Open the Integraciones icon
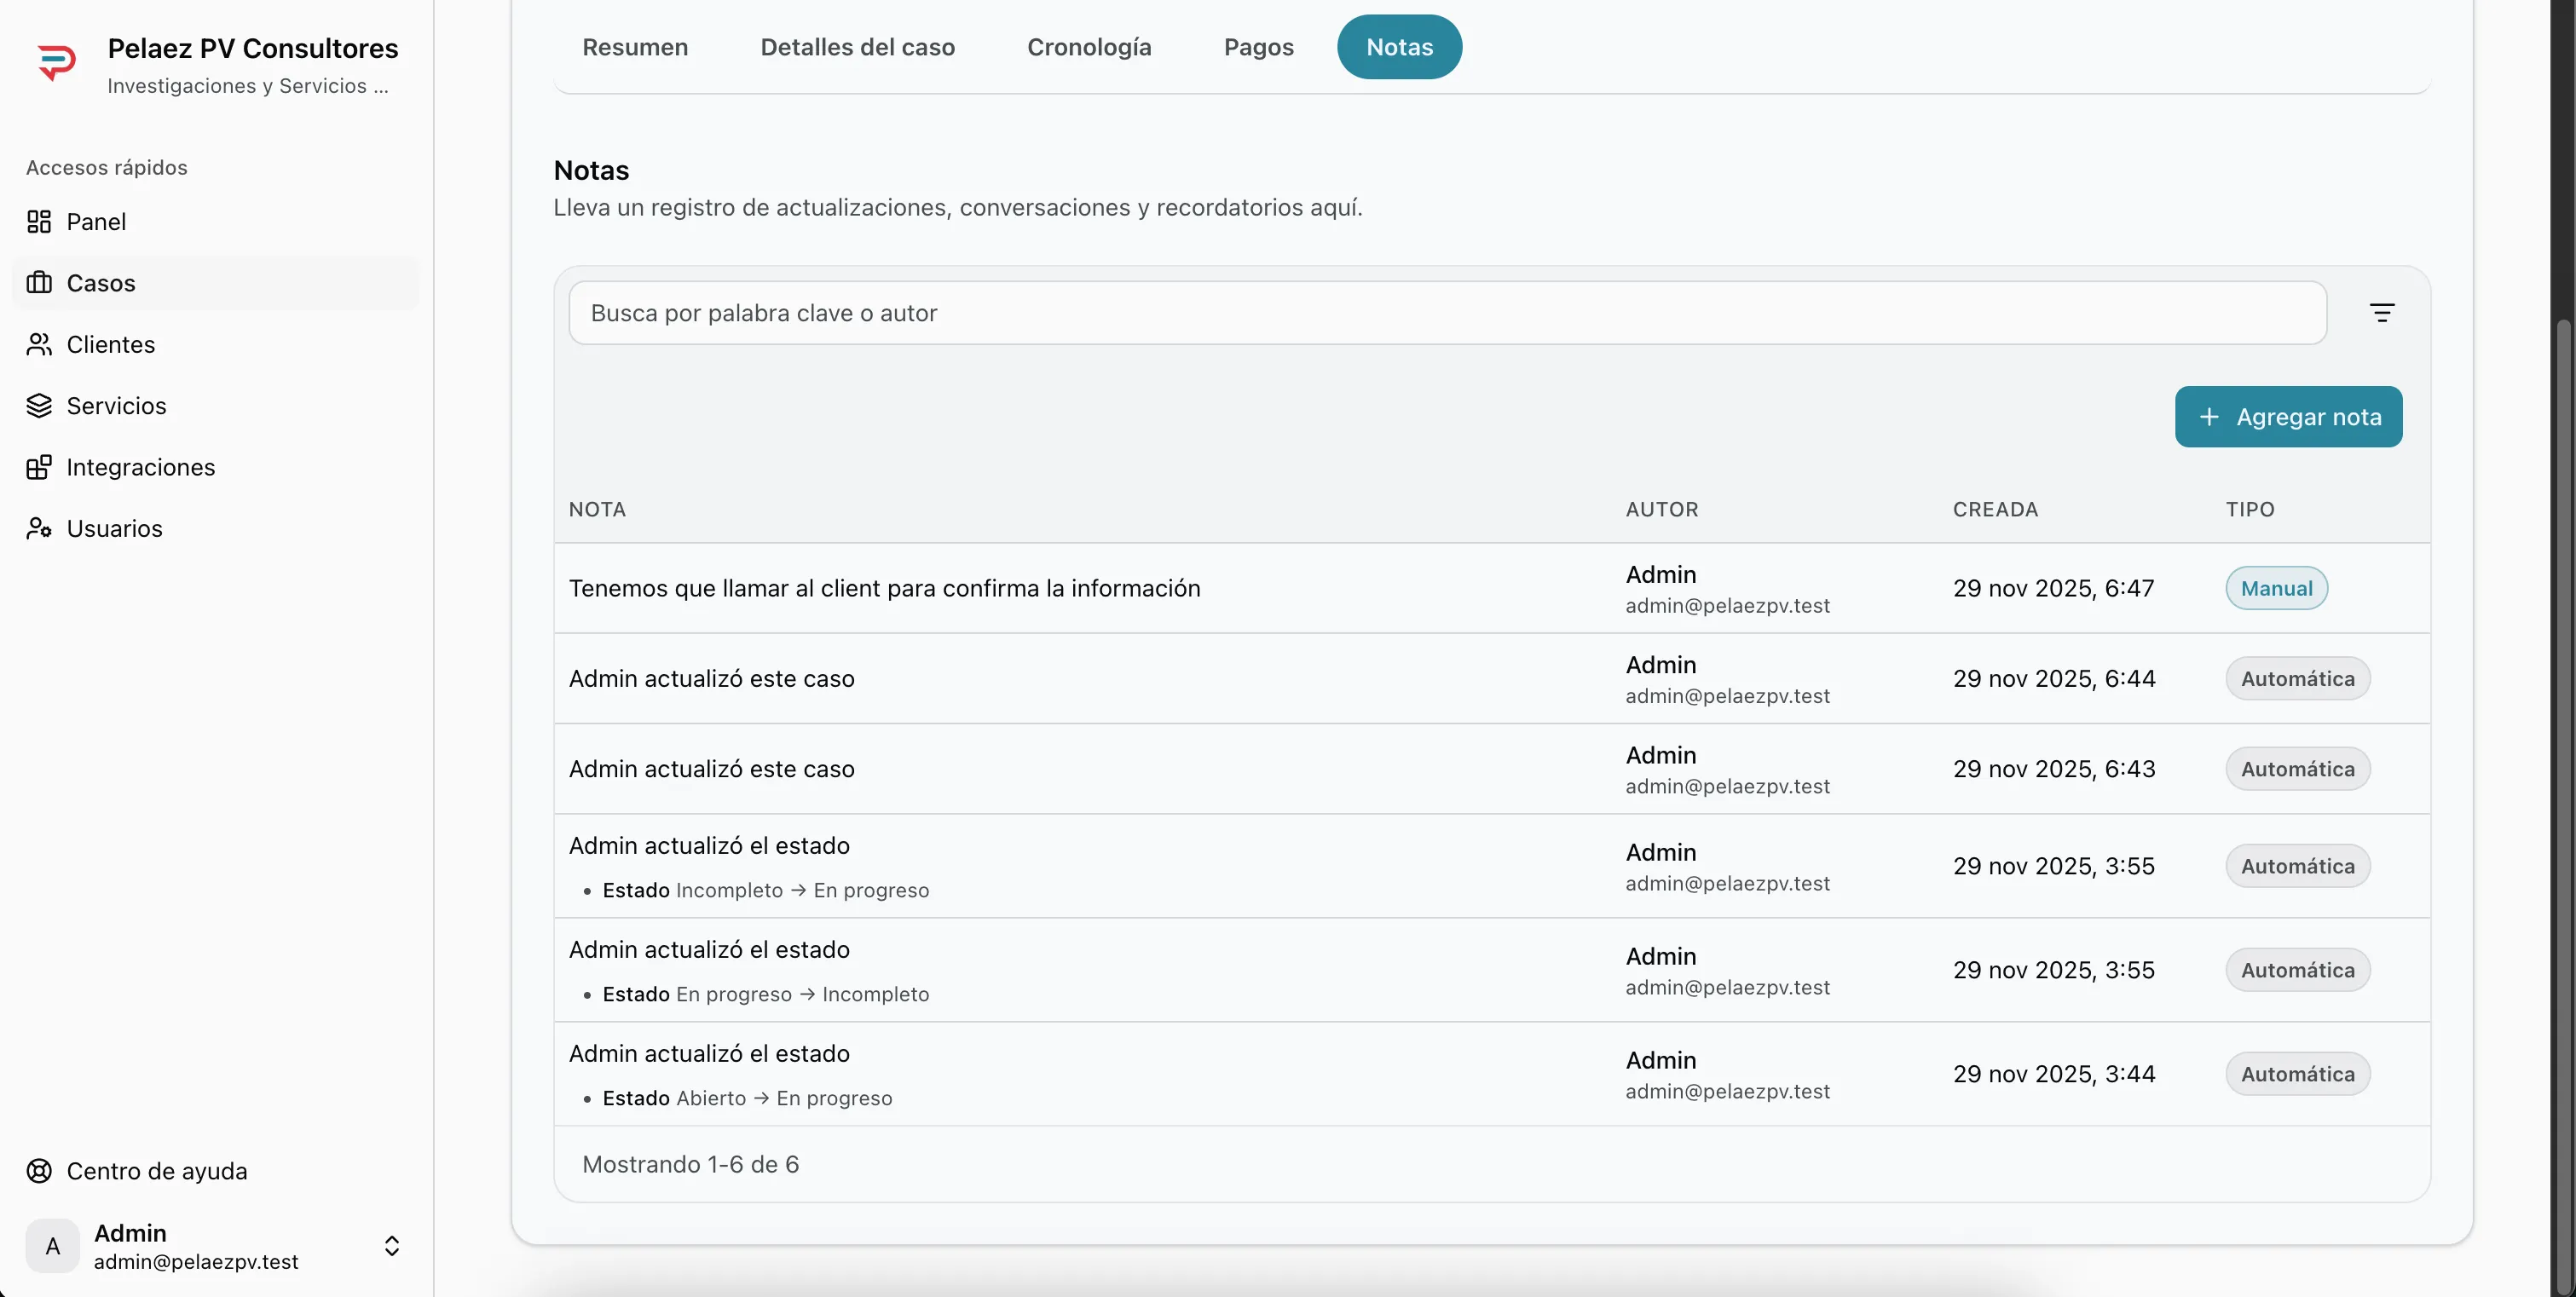2576x1297 pixels. tap(39, 467)
